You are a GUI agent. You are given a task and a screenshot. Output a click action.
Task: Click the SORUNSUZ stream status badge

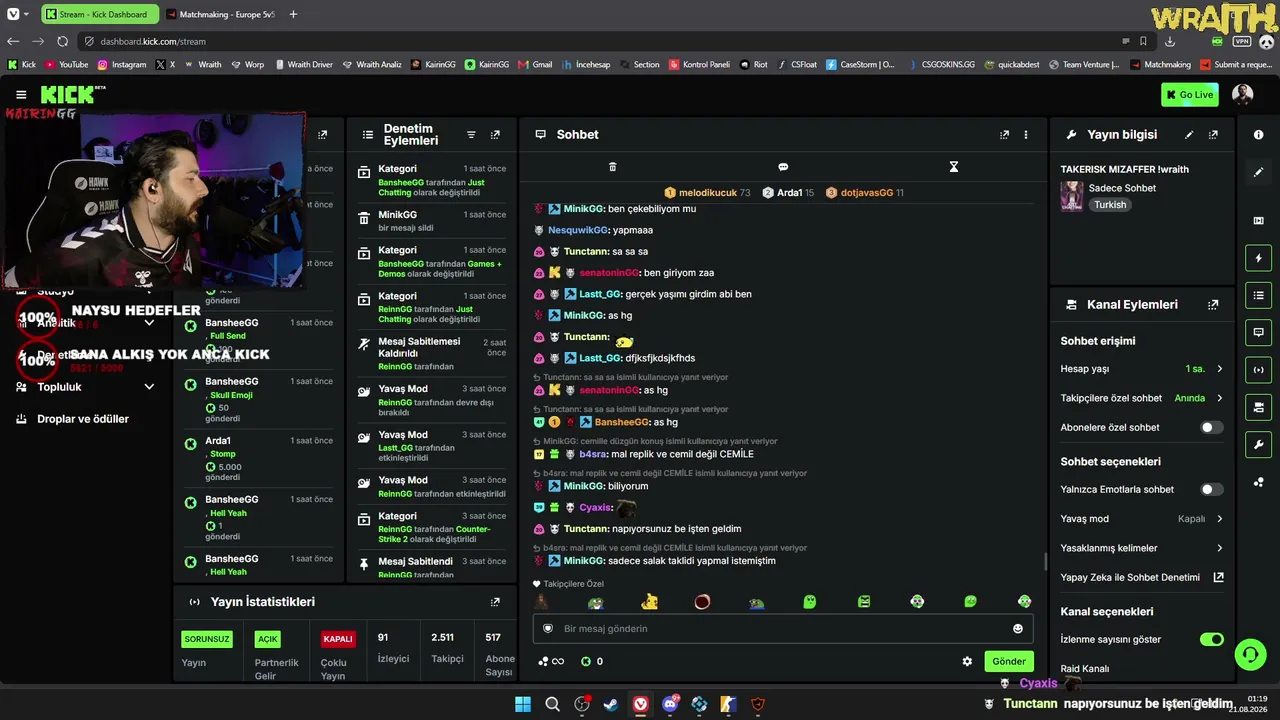click(x=207, y=639)
